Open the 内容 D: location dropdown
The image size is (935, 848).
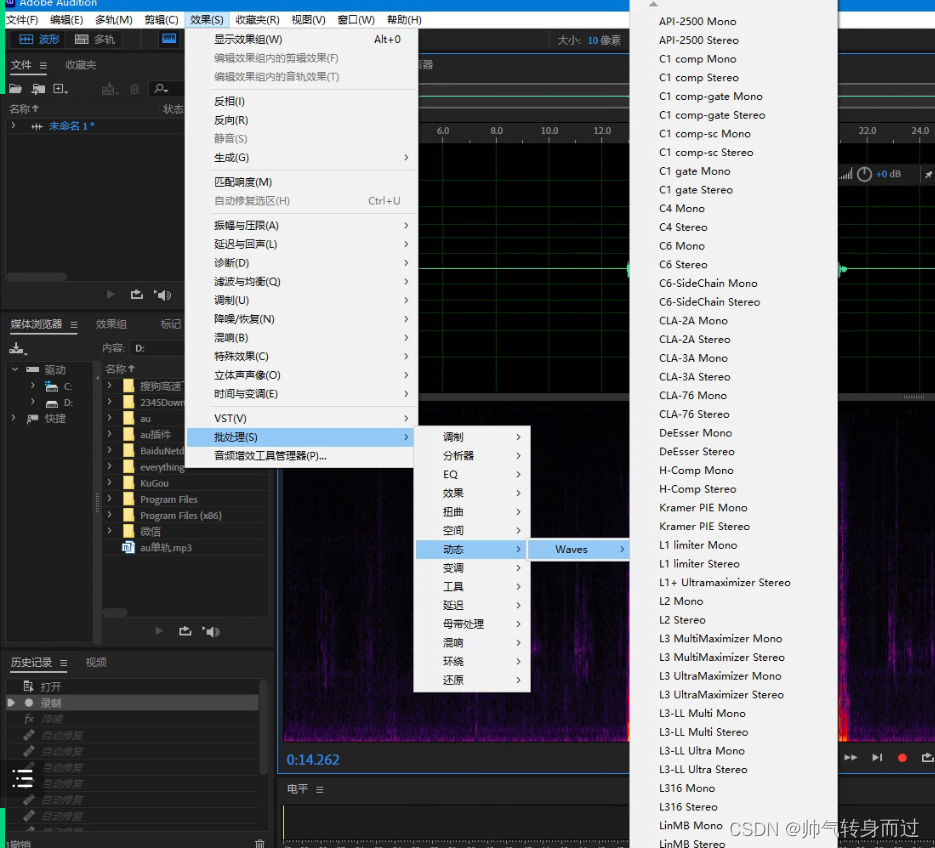coord(158,348)
